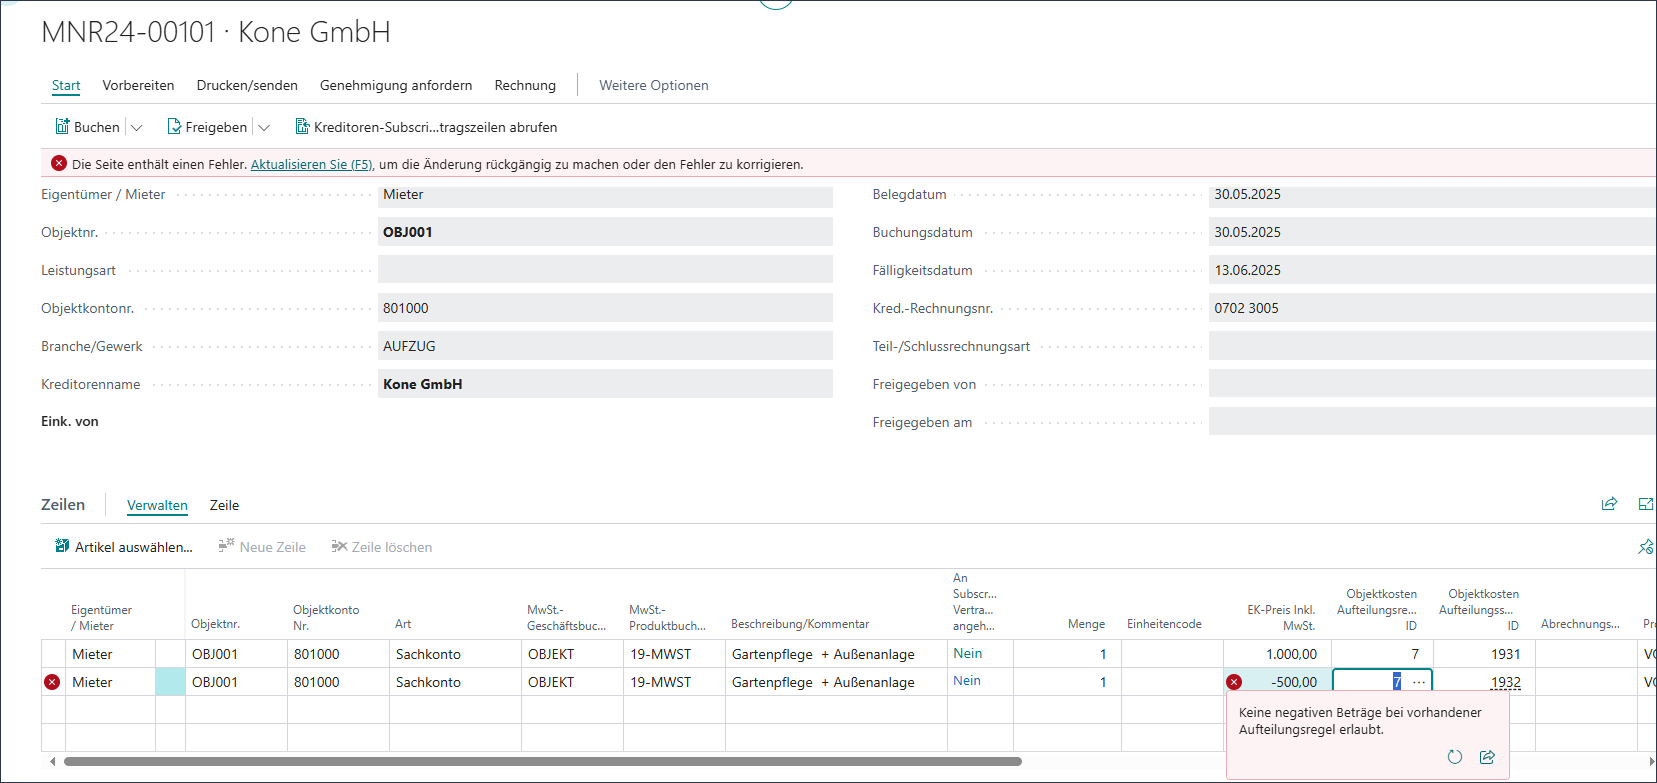The image size is (1657, 783).
Task: Click Nein link in first line row
Action: coord(967,653)
